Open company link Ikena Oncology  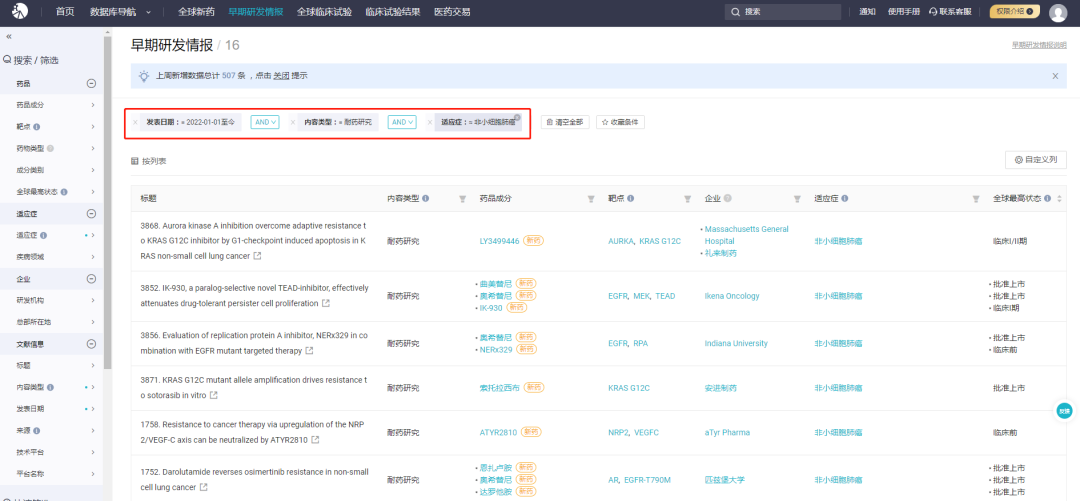coord(731,296)
